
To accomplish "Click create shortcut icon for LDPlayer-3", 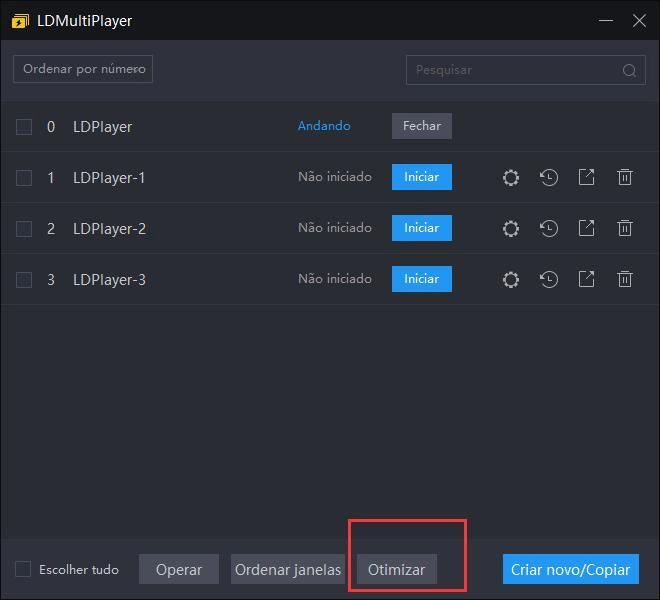I will [x=586, y=279].
